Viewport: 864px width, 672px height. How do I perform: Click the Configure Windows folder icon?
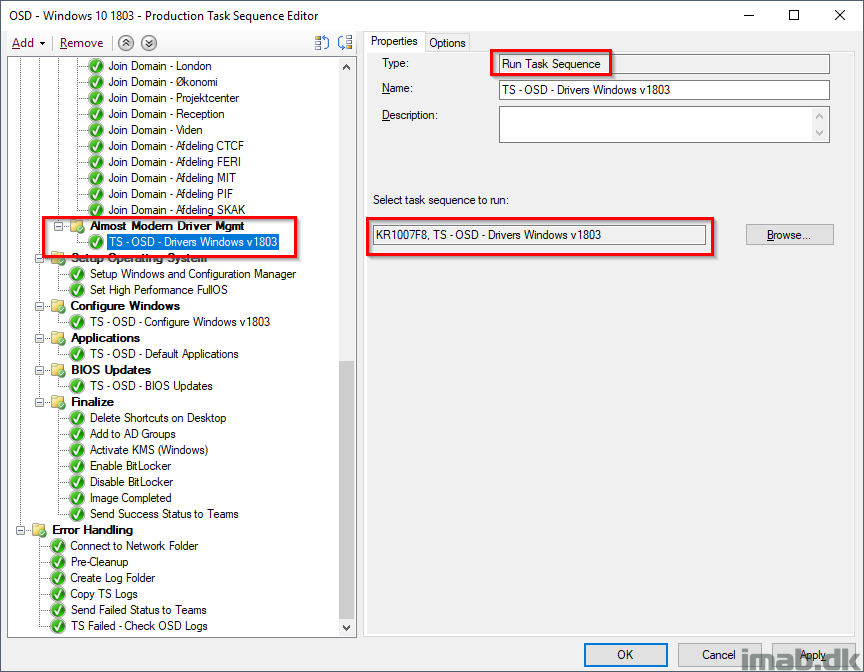58,306
